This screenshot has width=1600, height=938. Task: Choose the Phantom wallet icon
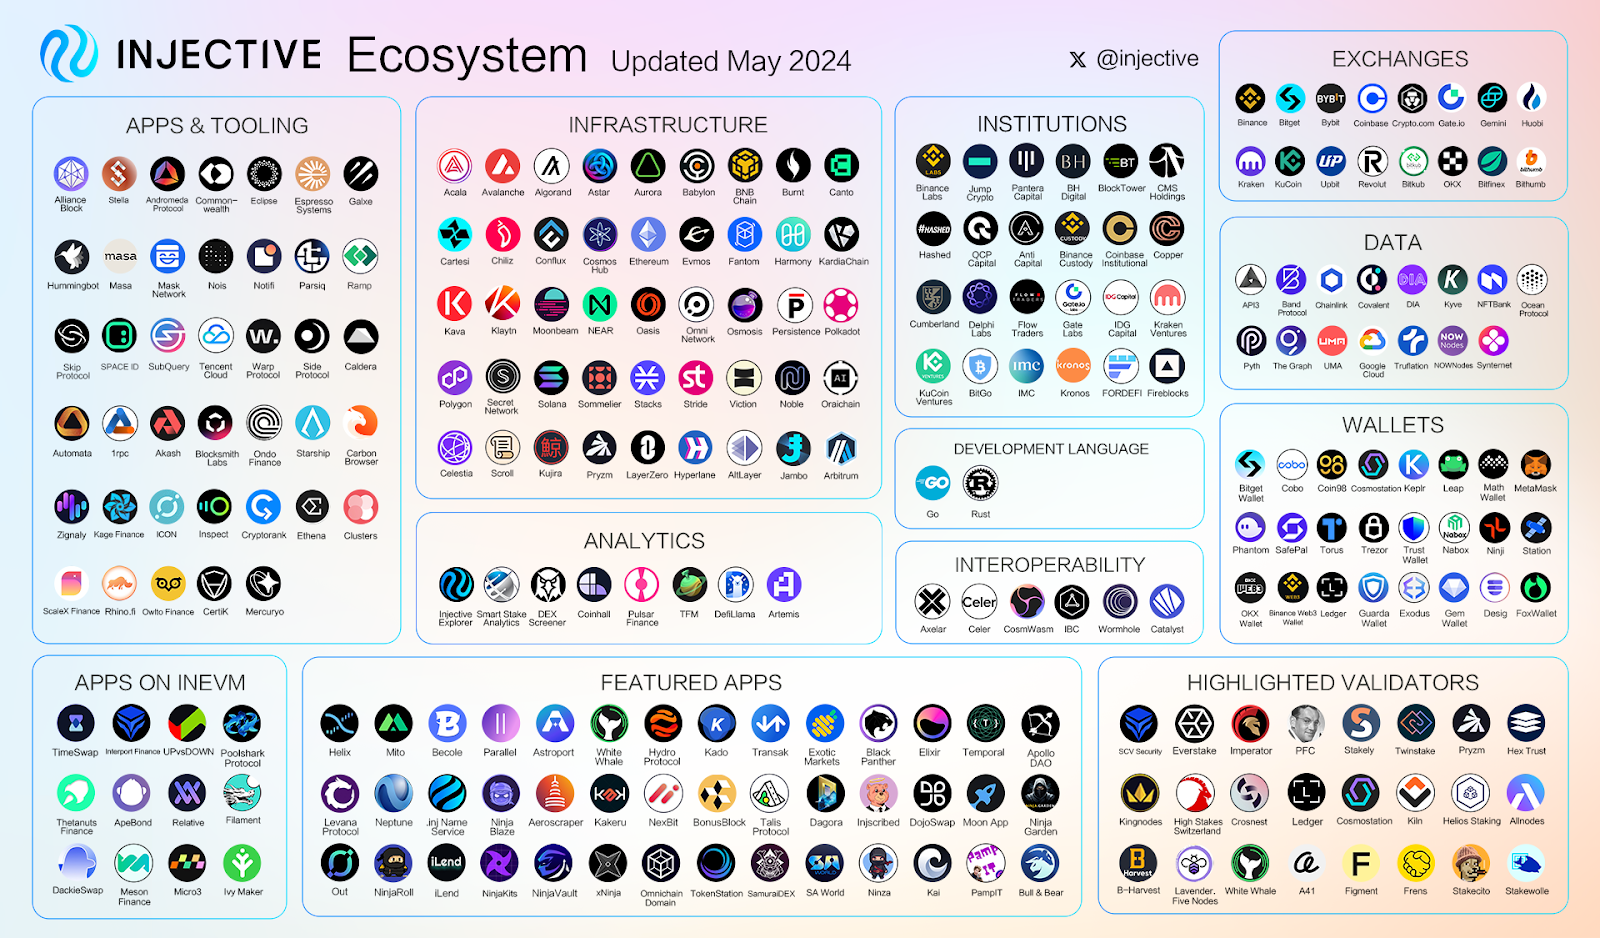click(1250, 527)
